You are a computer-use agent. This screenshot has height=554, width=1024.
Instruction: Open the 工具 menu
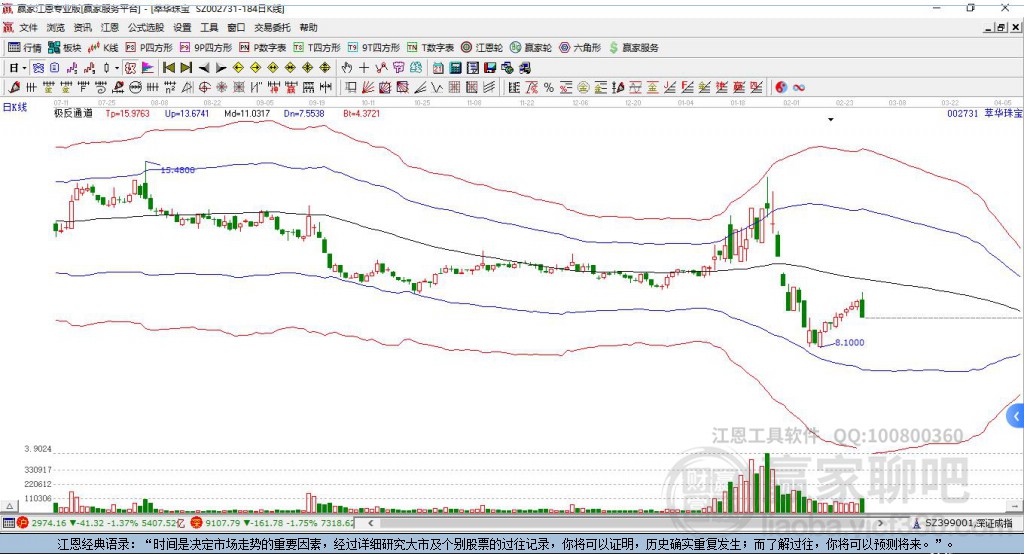pos(209,27)
